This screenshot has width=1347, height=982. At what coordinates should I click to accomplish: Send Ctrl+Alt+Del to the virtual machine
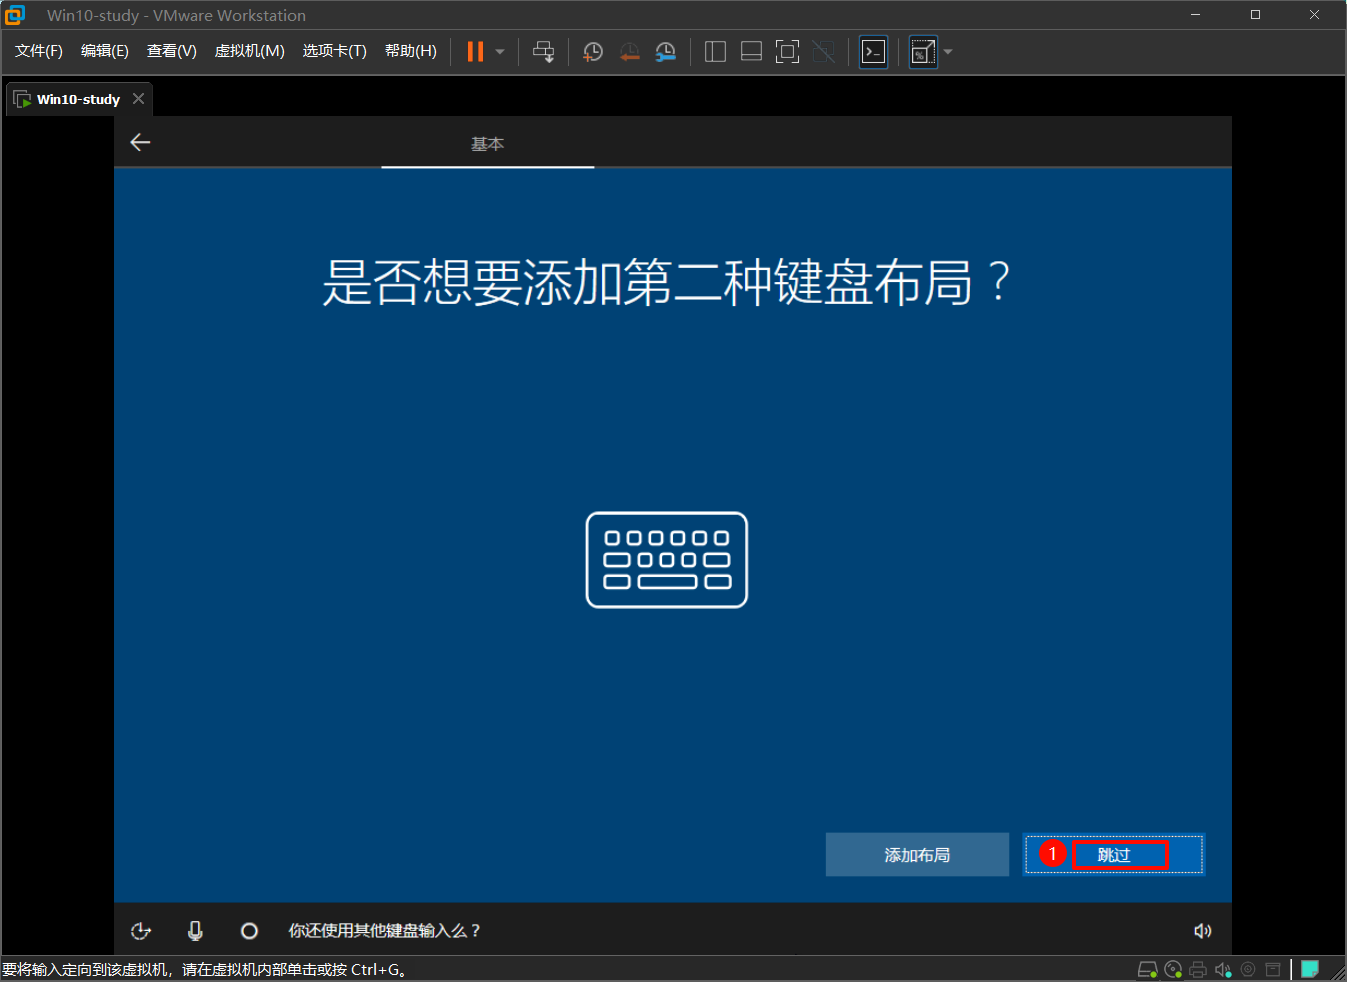pyautogui.click(x=543, y=52)
